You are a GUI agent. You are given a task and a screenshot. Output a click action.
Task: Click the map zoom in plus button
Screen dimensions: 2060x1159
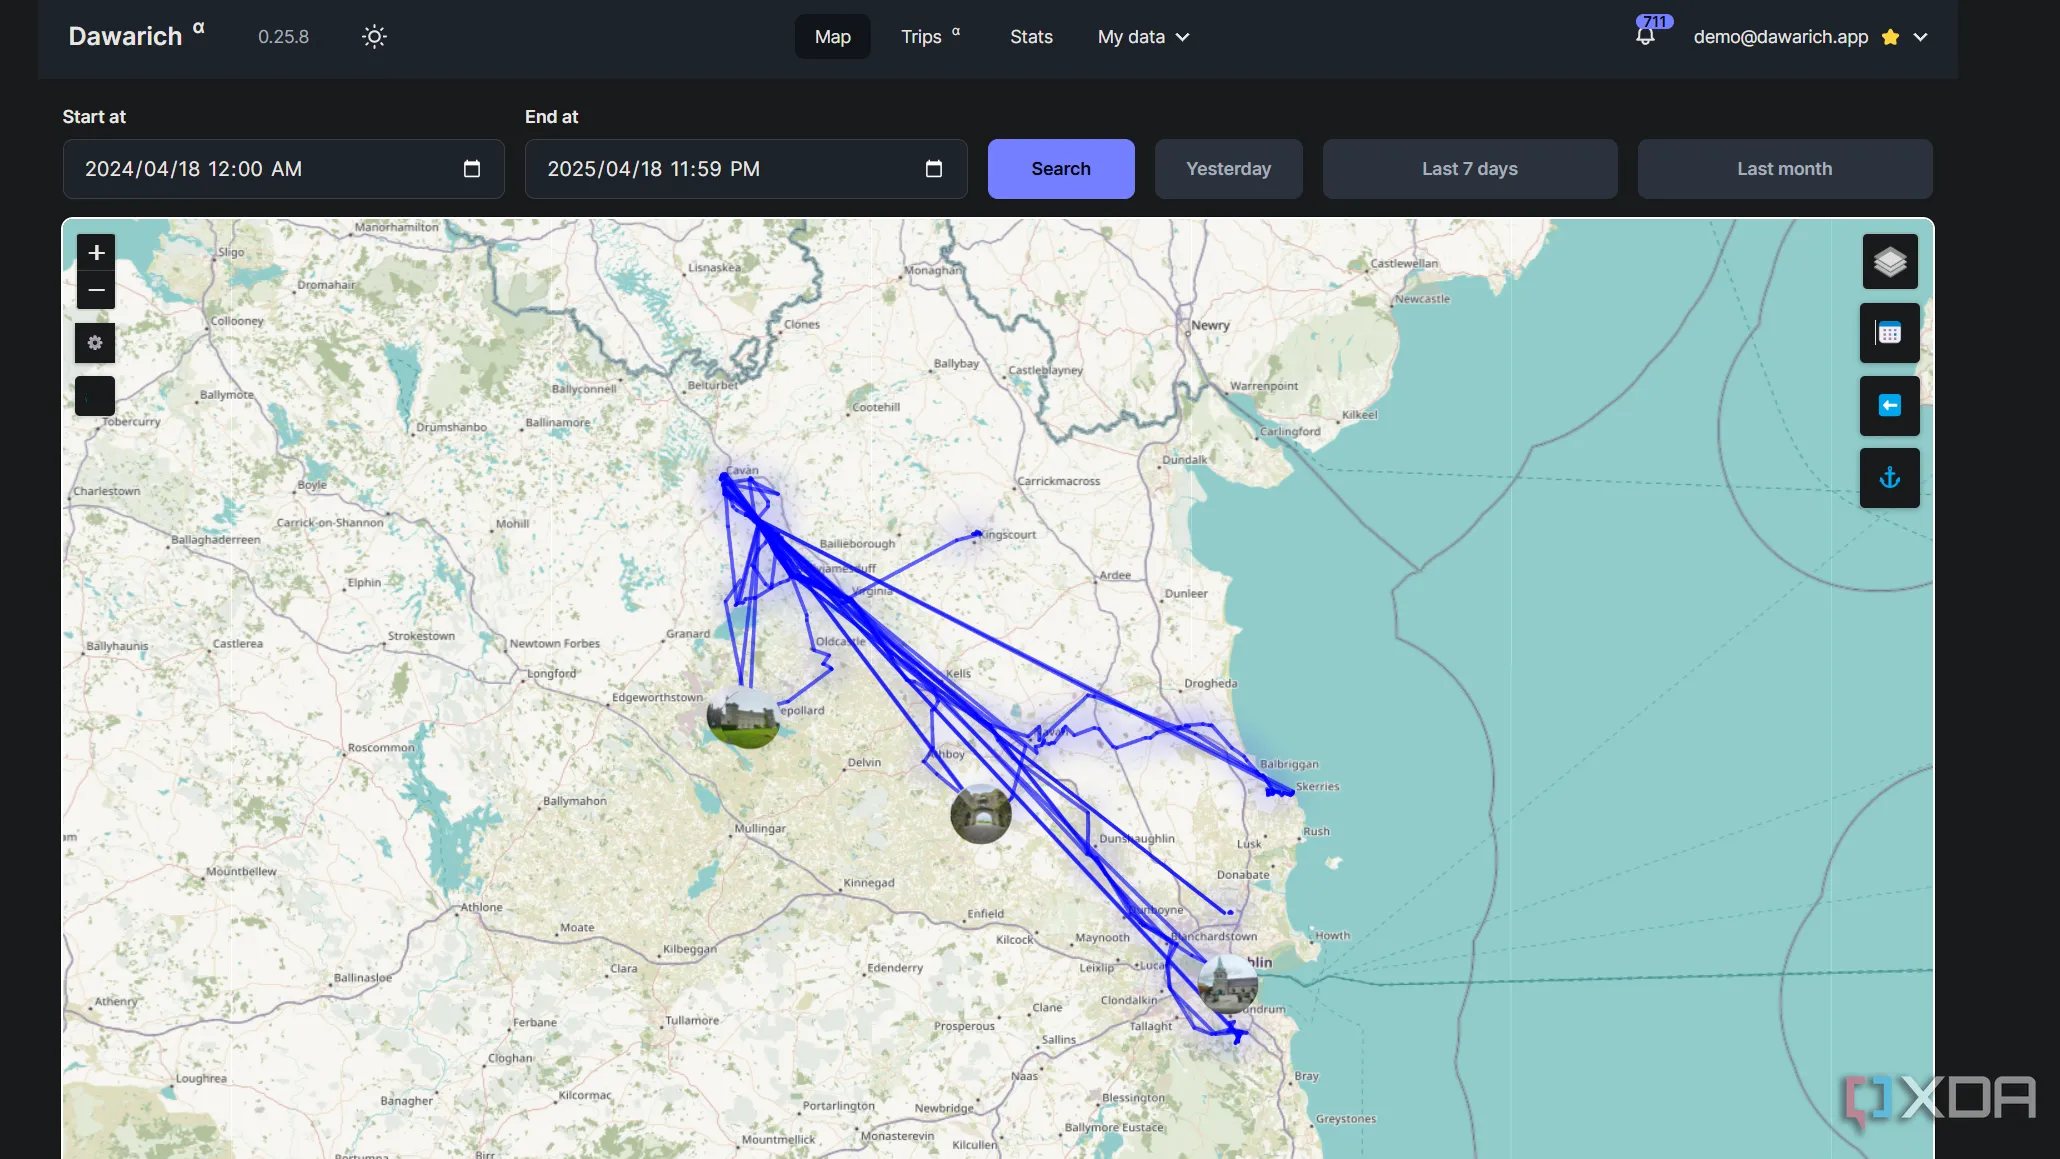[96, 253]
